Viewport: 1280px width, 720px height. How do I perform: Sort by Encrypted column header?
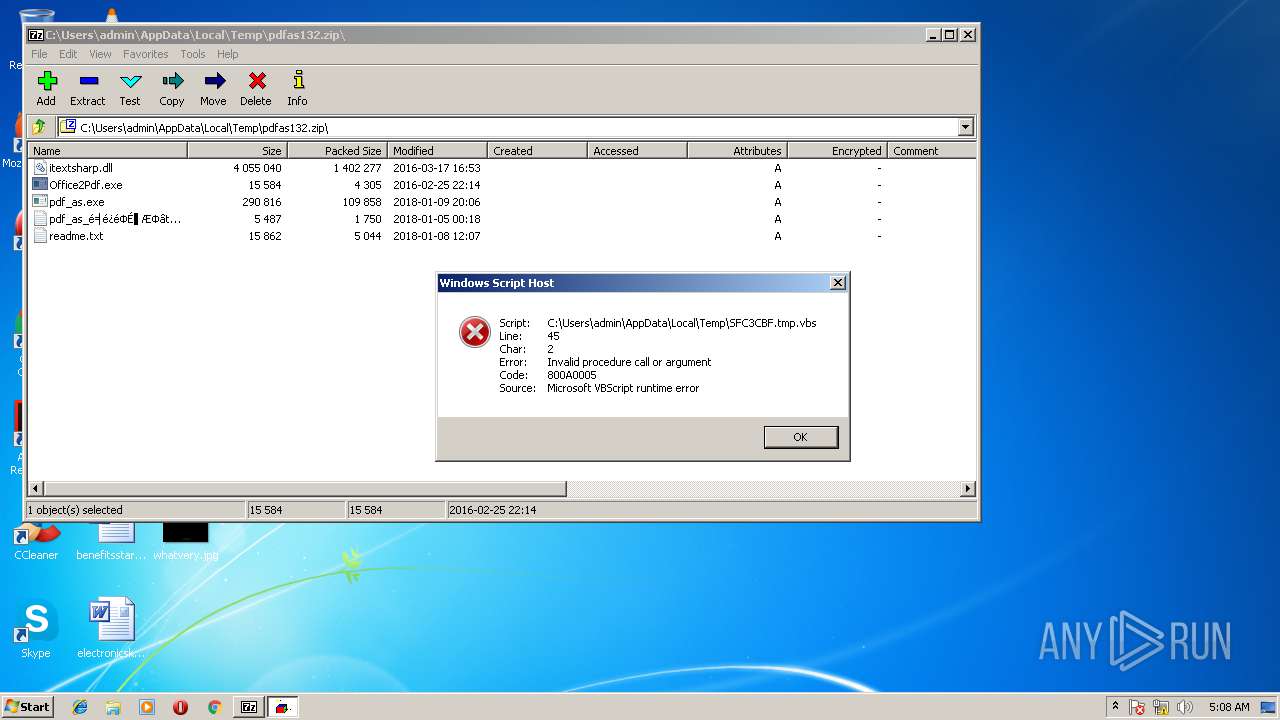(x=838, y=151)
